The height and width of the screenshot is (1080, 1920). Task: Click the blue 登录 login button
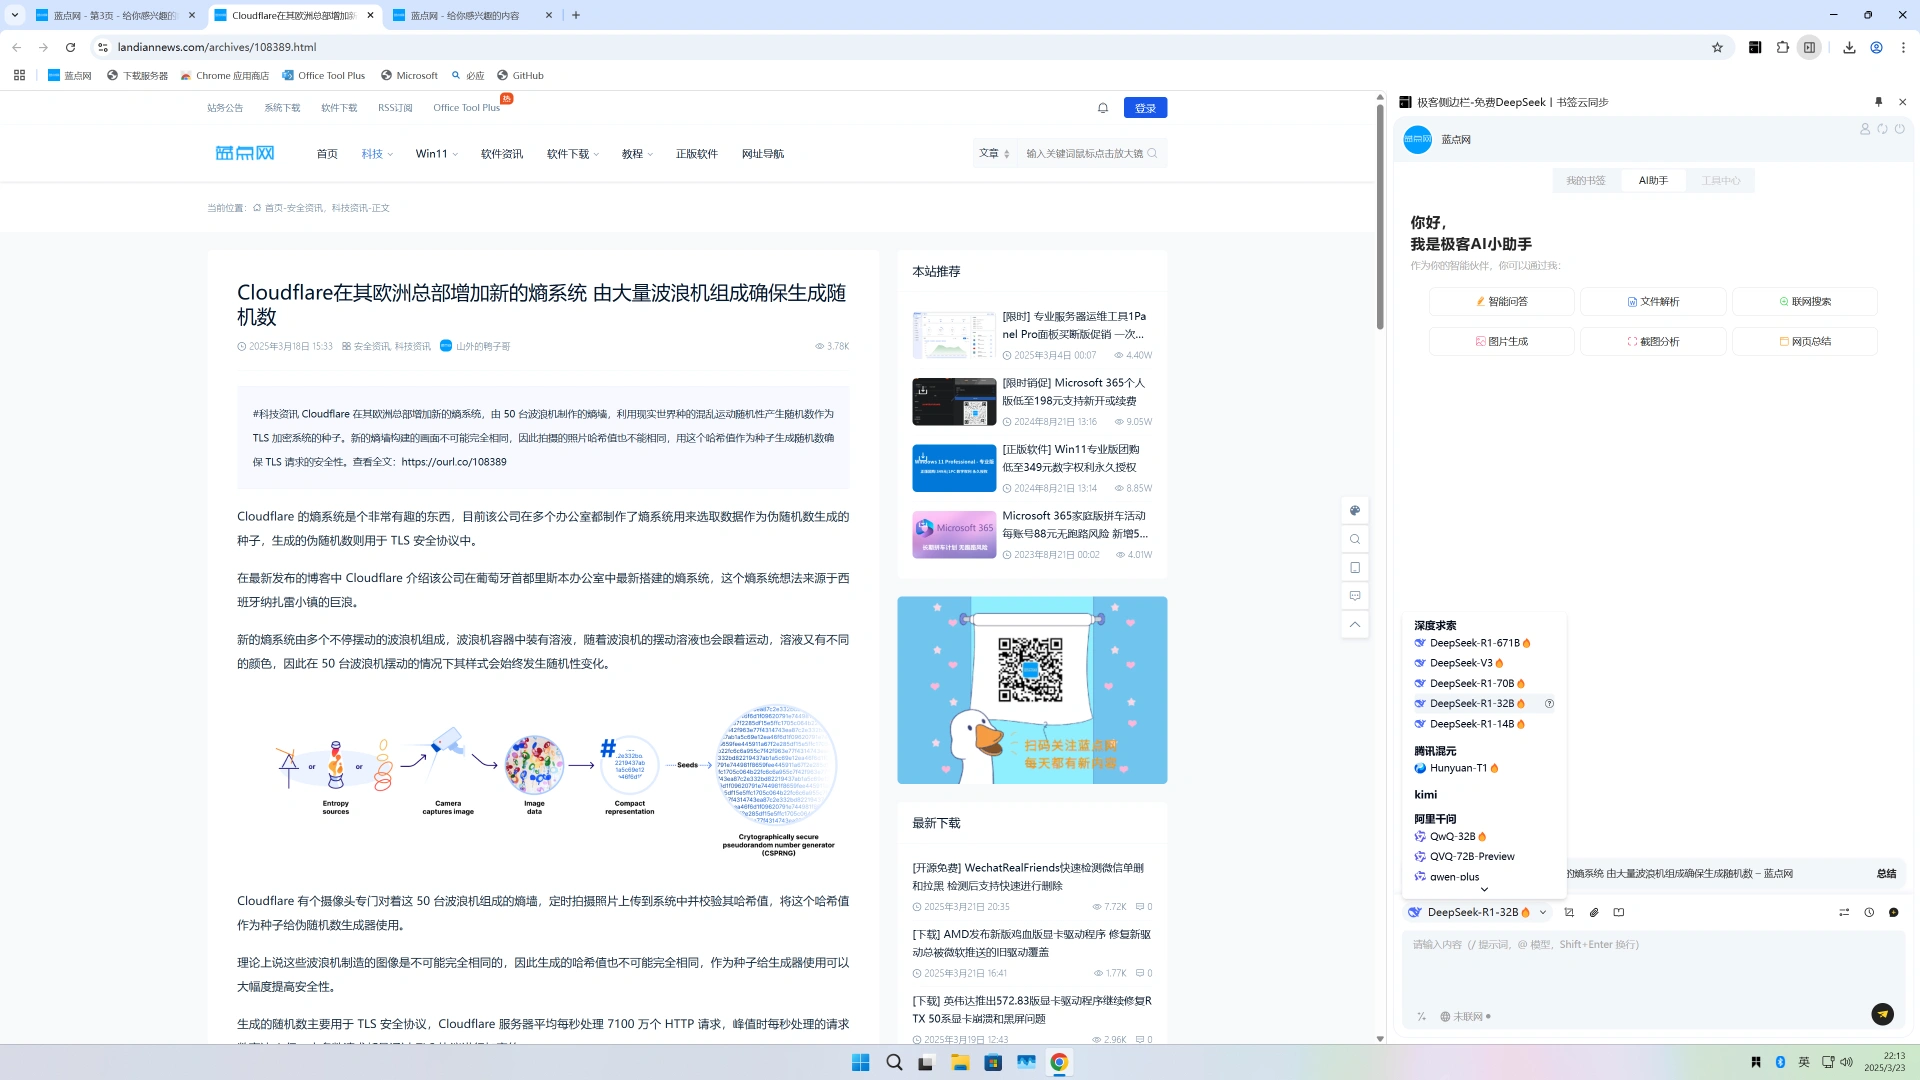tap(1145, 108)
